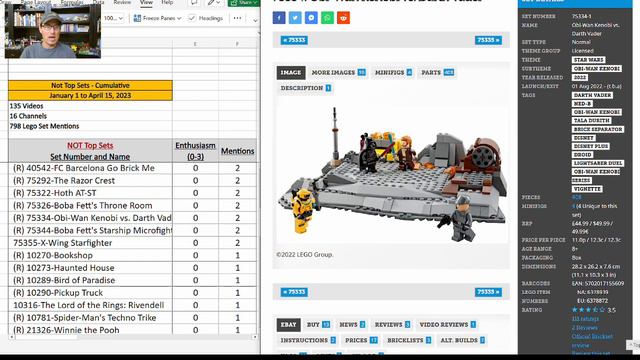This screenshot has width=640, height=360.
Task: Open the ratings count link
Action: pyautogui.click(x=585, y=319)
